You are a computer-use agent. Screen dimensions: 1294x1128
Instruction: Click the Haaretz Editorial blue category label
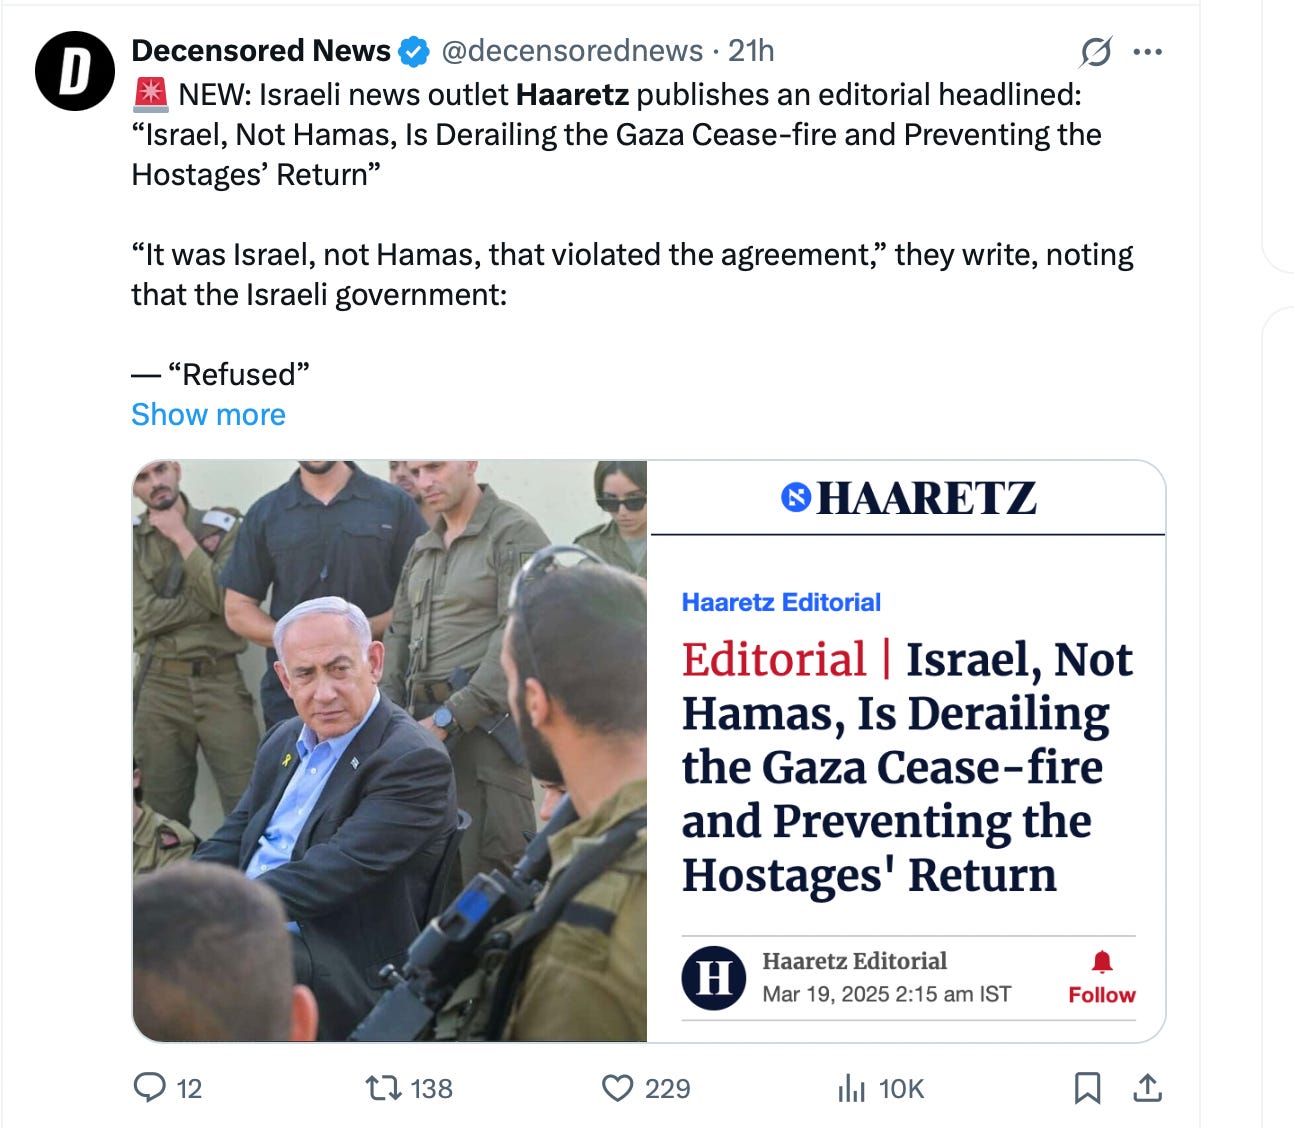pyautogui.click(x=781, y=602)
